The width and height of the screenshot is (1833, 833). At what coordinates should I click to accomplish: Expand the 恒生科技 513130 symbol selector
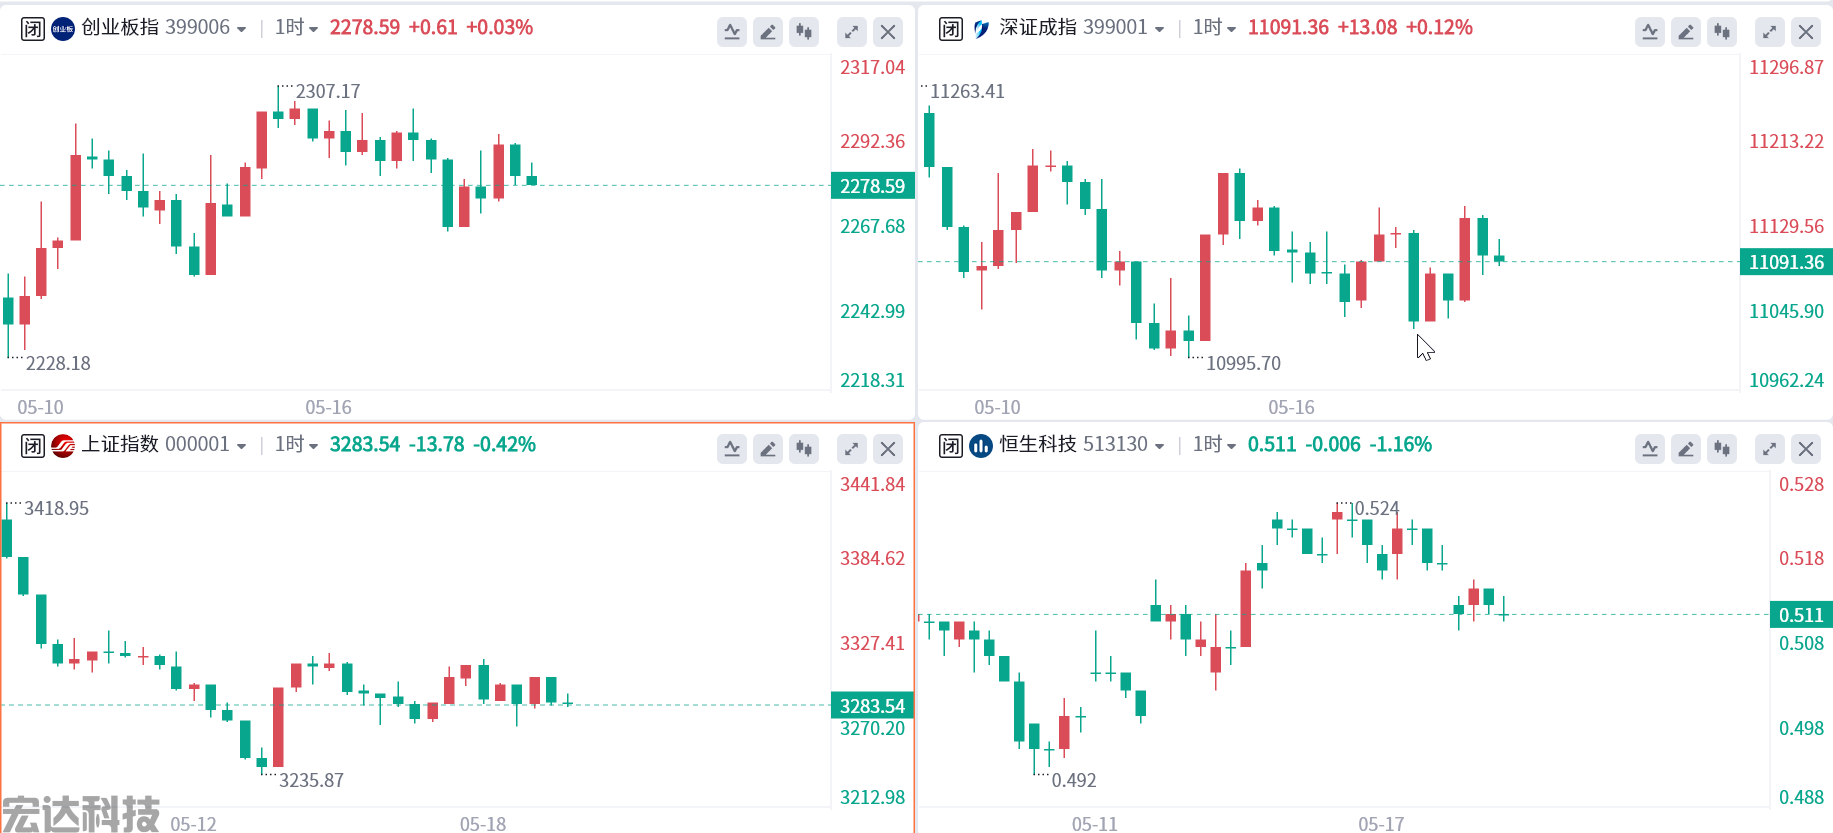pos(1082,445)
